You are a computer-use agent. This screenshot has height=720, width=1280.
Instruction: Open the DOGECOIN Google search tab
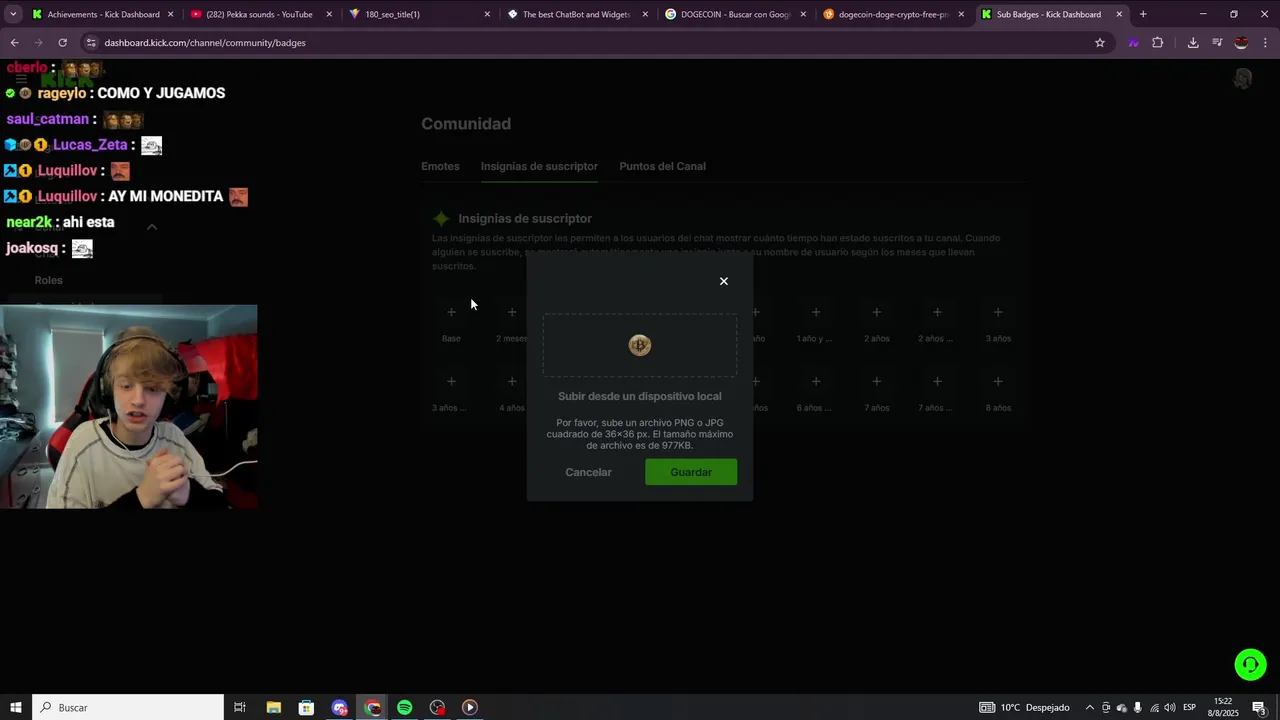735,14
